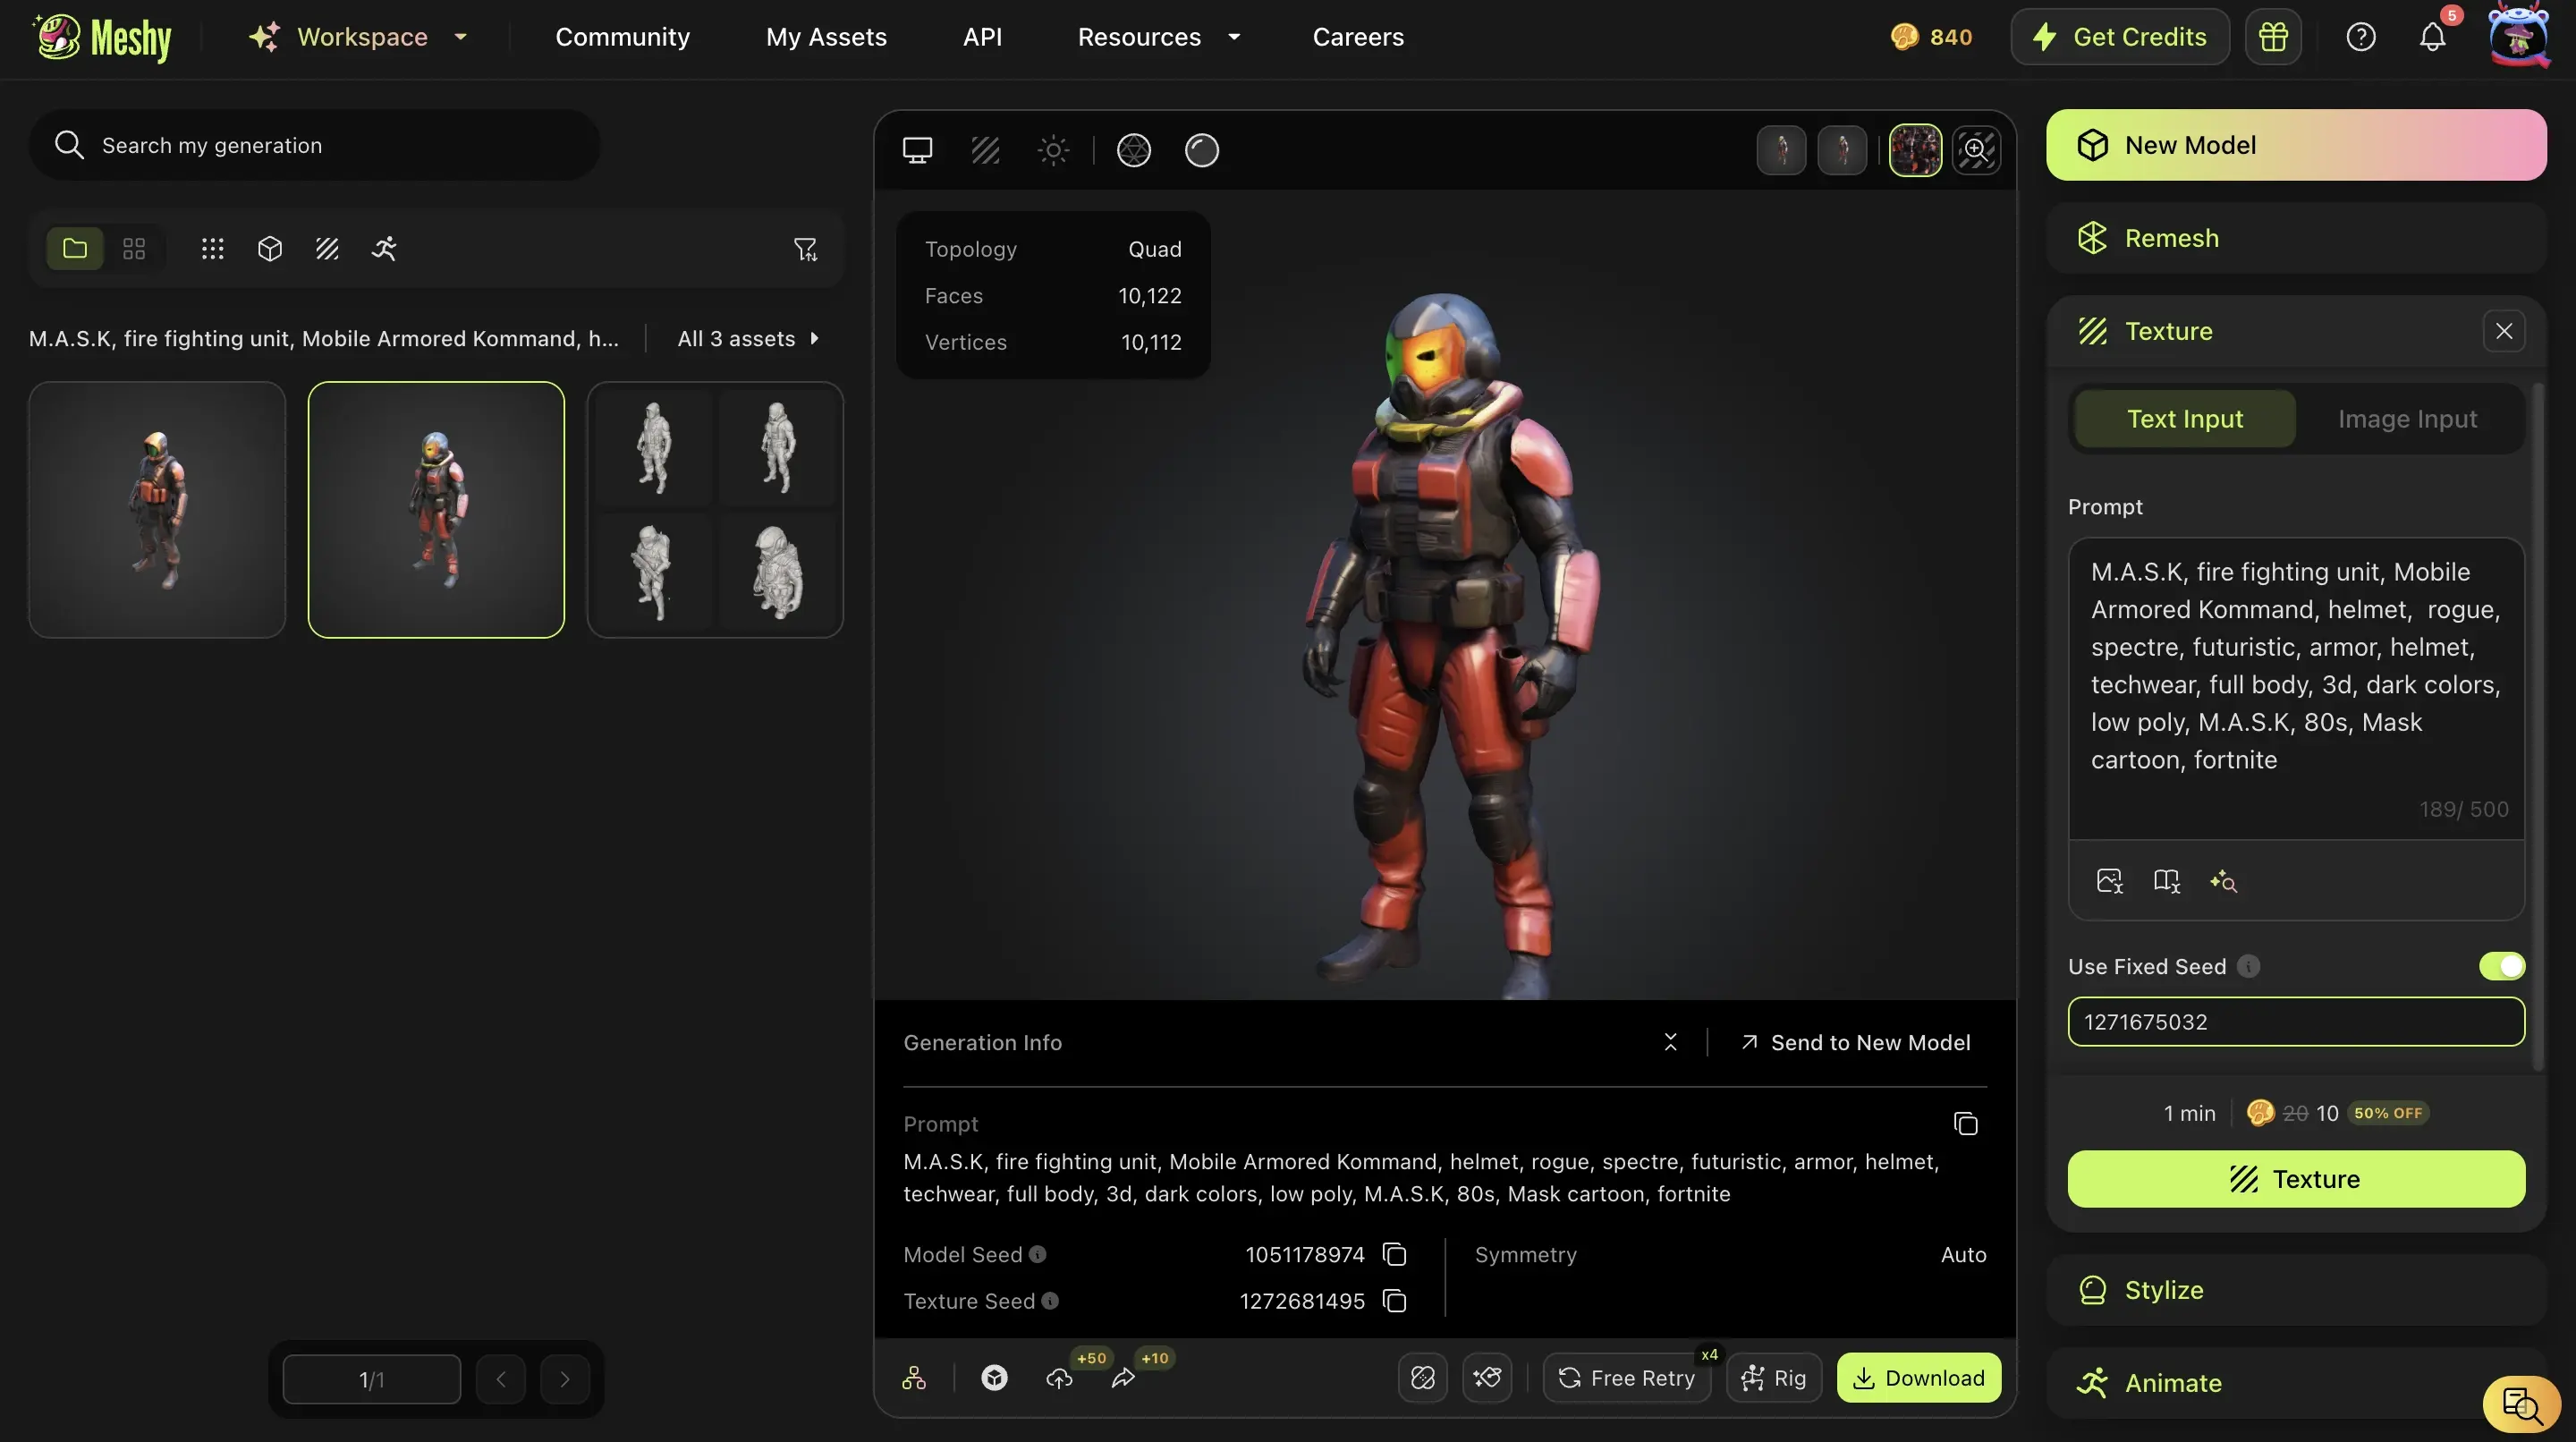2576x1442 pixels.
Task: Switch the asset view to grid layout
Action: point(133,248)
